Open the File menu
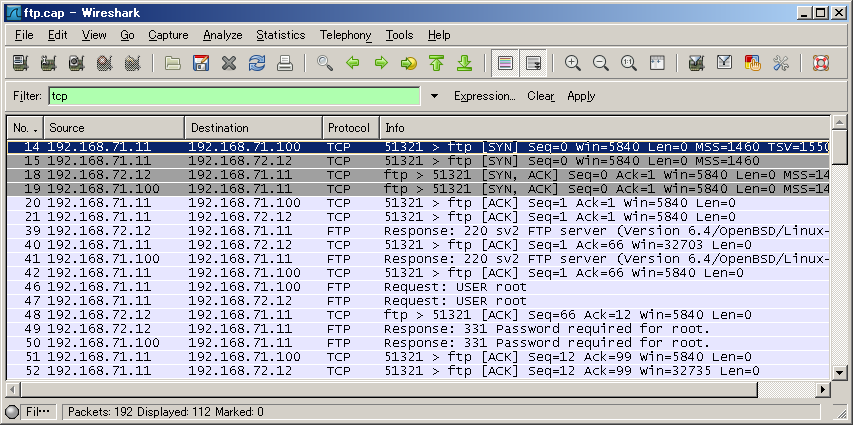Image resolution: width=853 pixels, height=425 pixels. [24, 35]
